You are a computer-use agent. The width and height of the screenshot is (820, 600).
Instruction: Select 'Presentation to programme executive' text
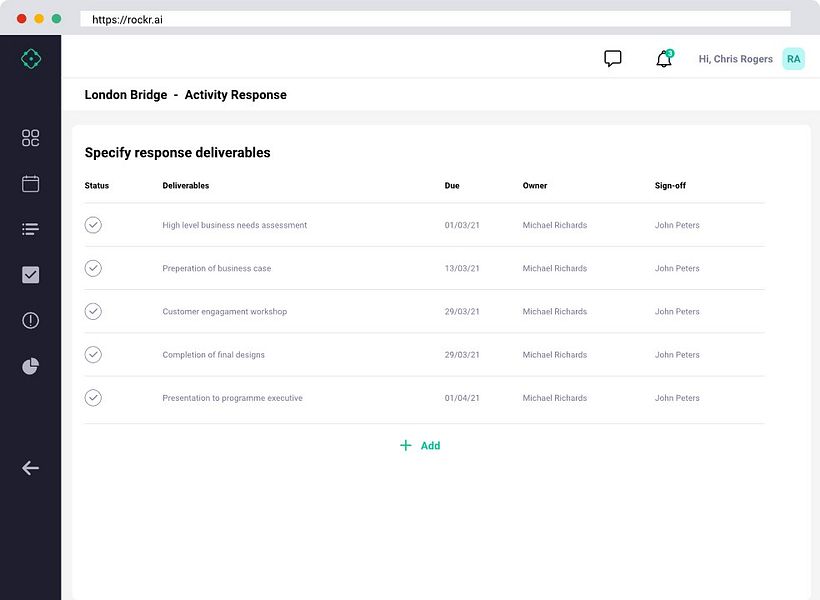(x=232, y=398)
